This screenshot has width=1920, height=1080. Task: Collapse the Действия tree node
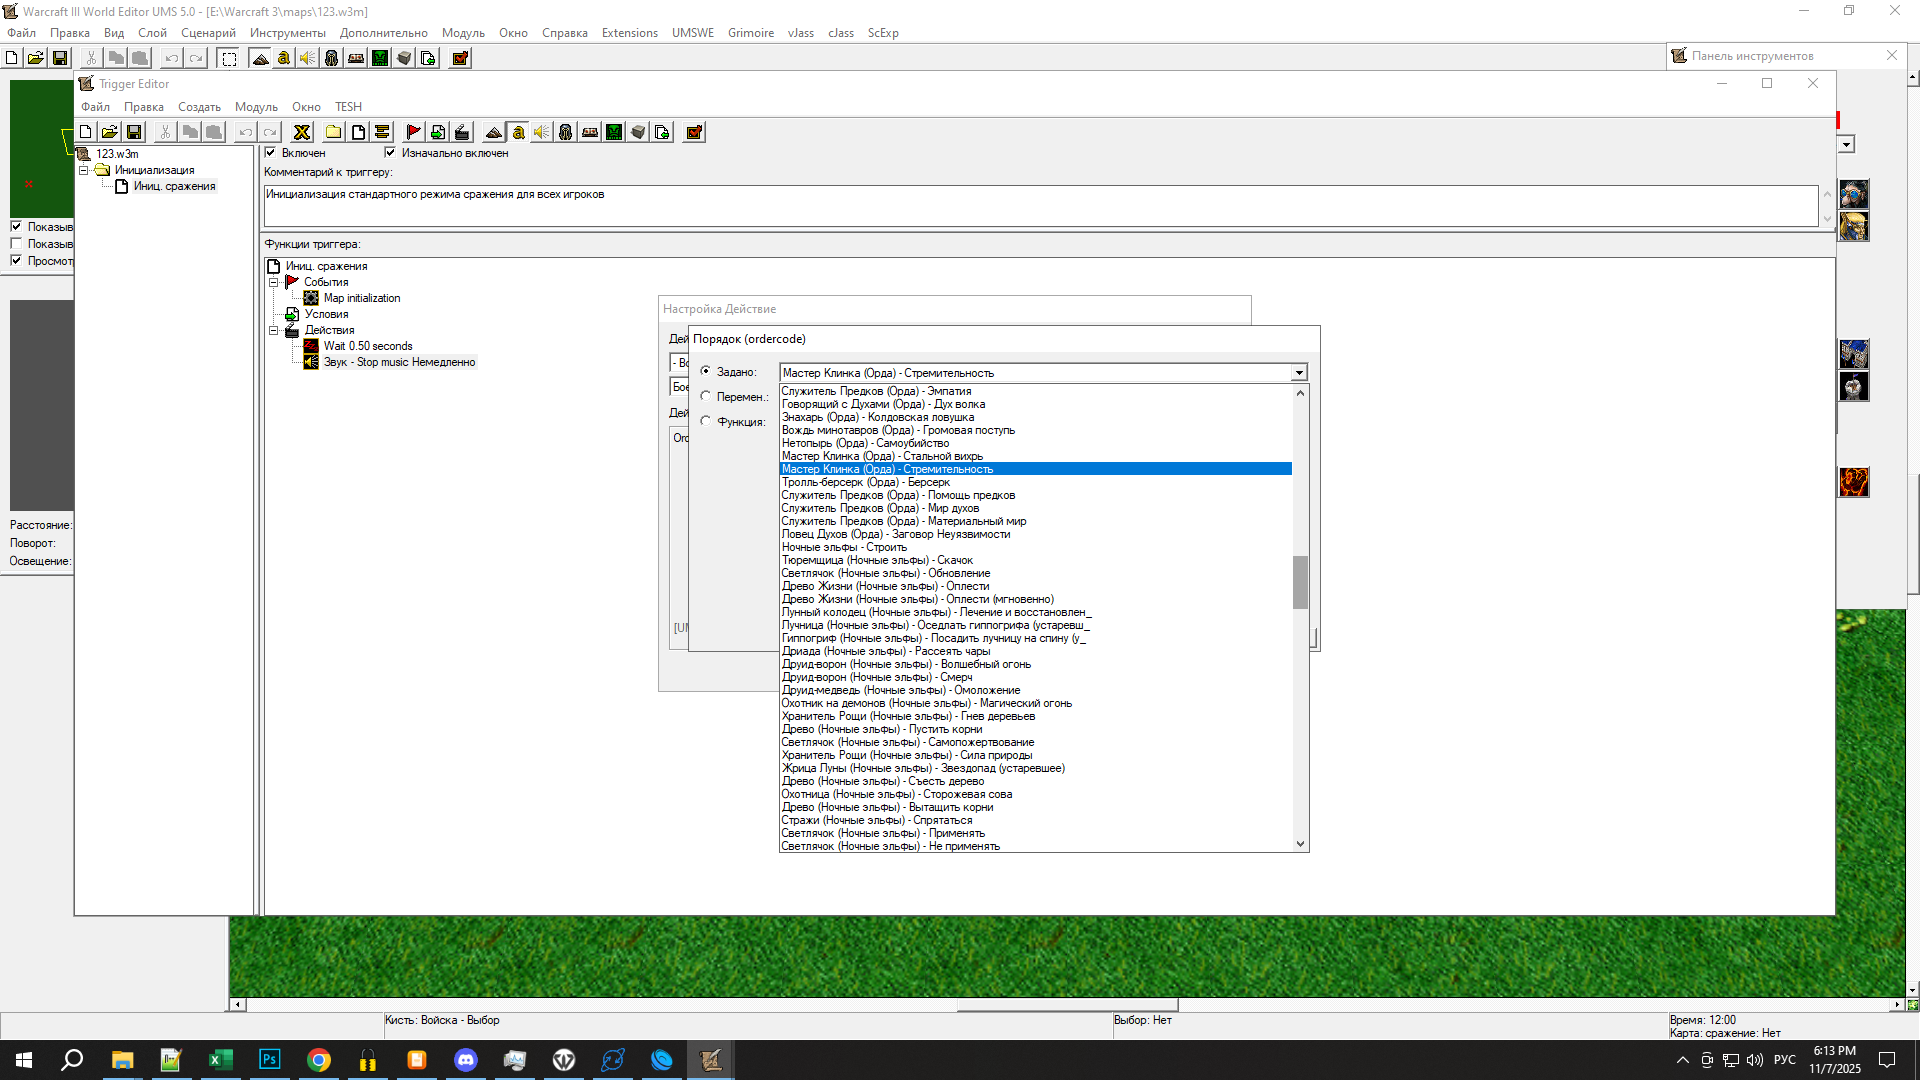(273, 330)
